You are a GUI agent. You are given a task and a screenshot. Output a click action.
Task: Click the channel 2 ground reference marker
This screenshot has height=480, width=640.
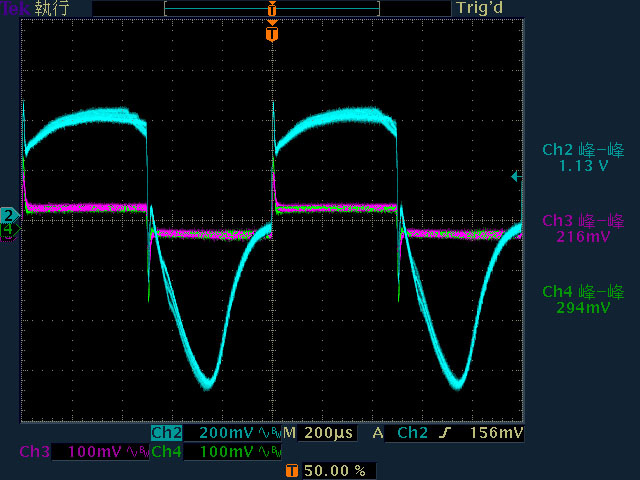point(9,215)
